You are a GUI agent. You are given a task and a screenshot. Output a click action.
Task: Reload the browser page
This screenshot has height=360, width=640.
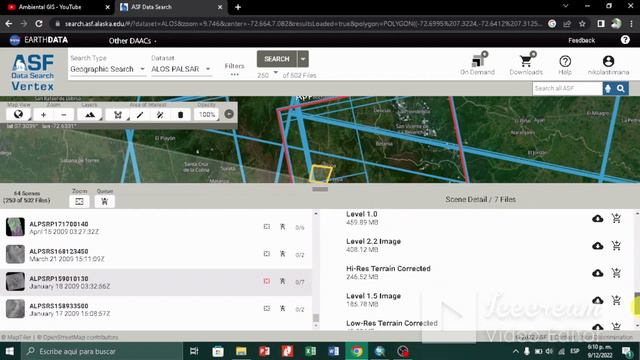pyautogui.click(x=39, y=24)
